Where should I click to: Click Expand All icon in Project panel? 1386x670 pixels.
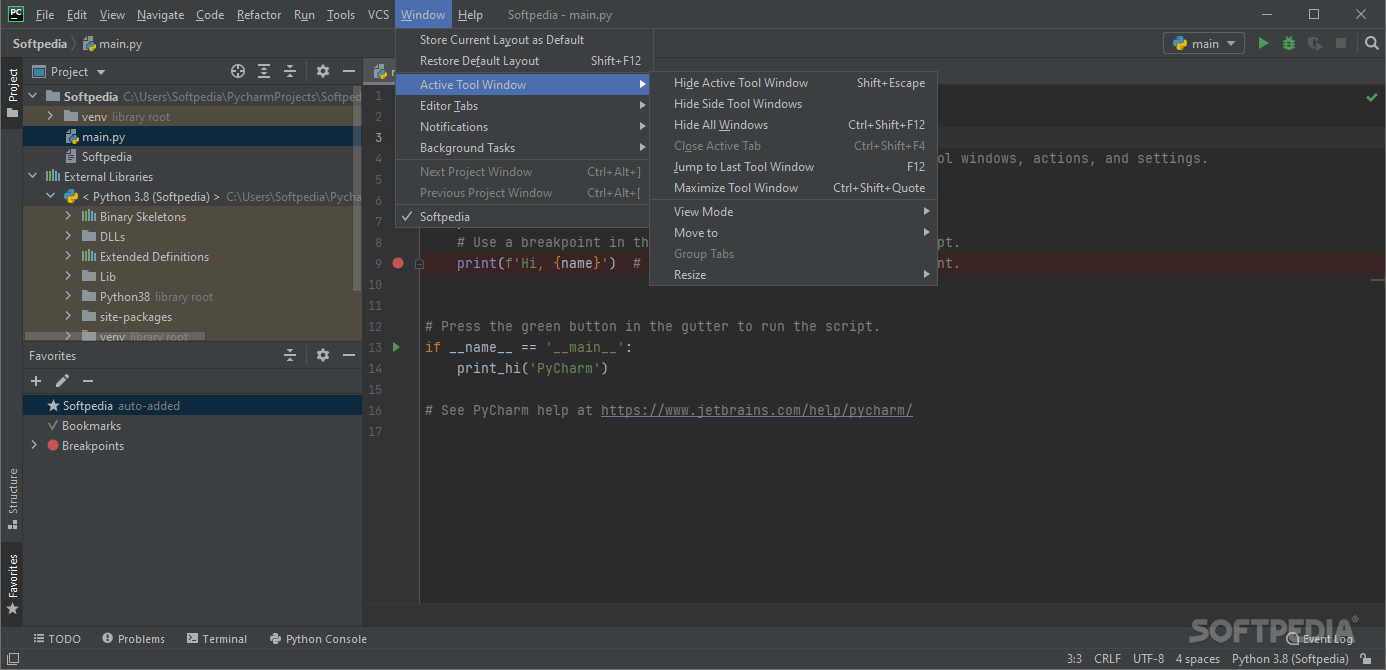[264, 71]
